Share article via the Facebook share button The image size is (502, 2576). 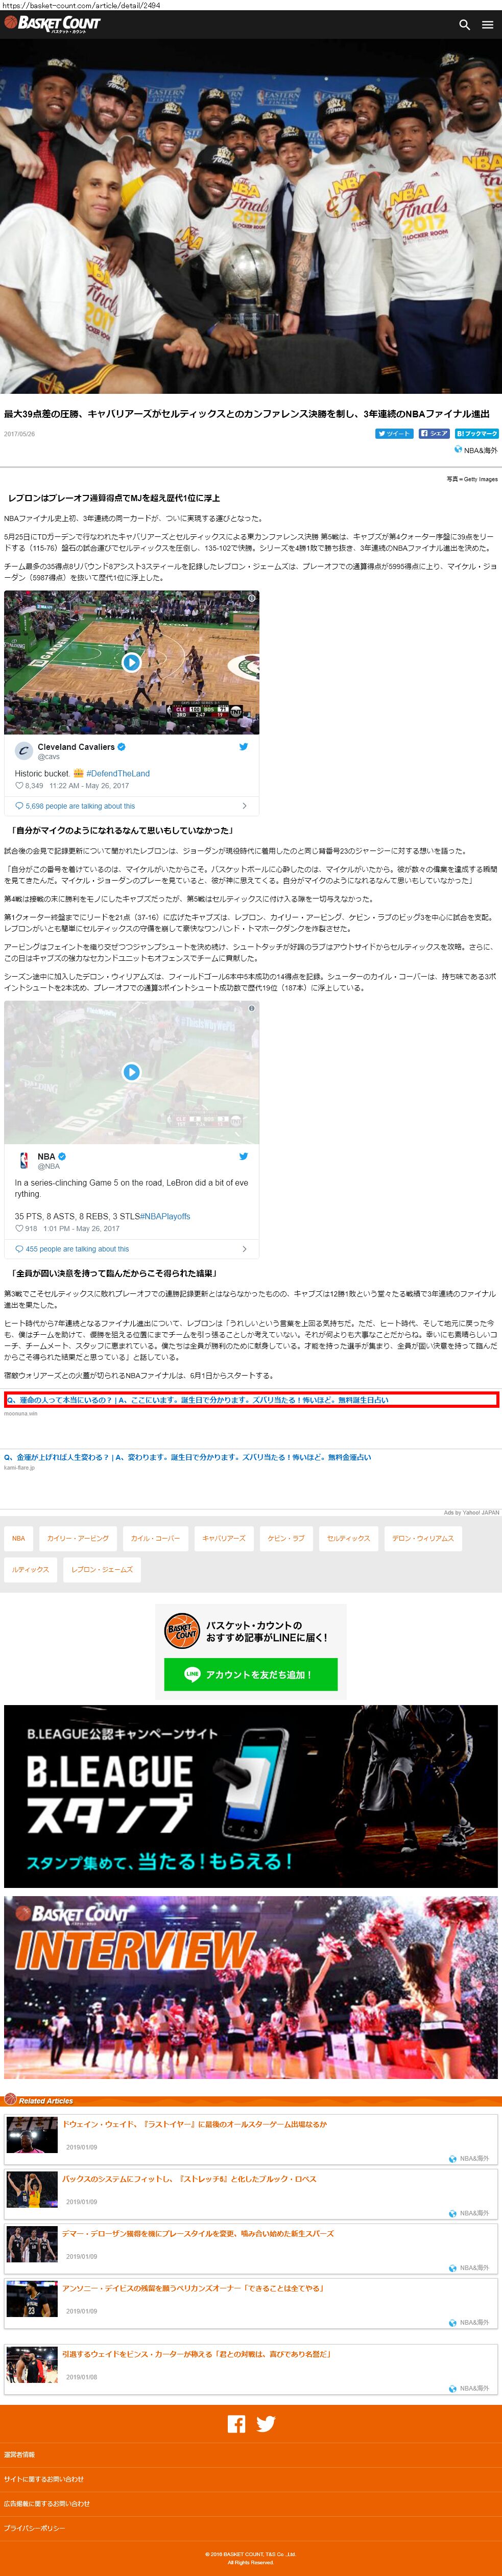[435, 434]
